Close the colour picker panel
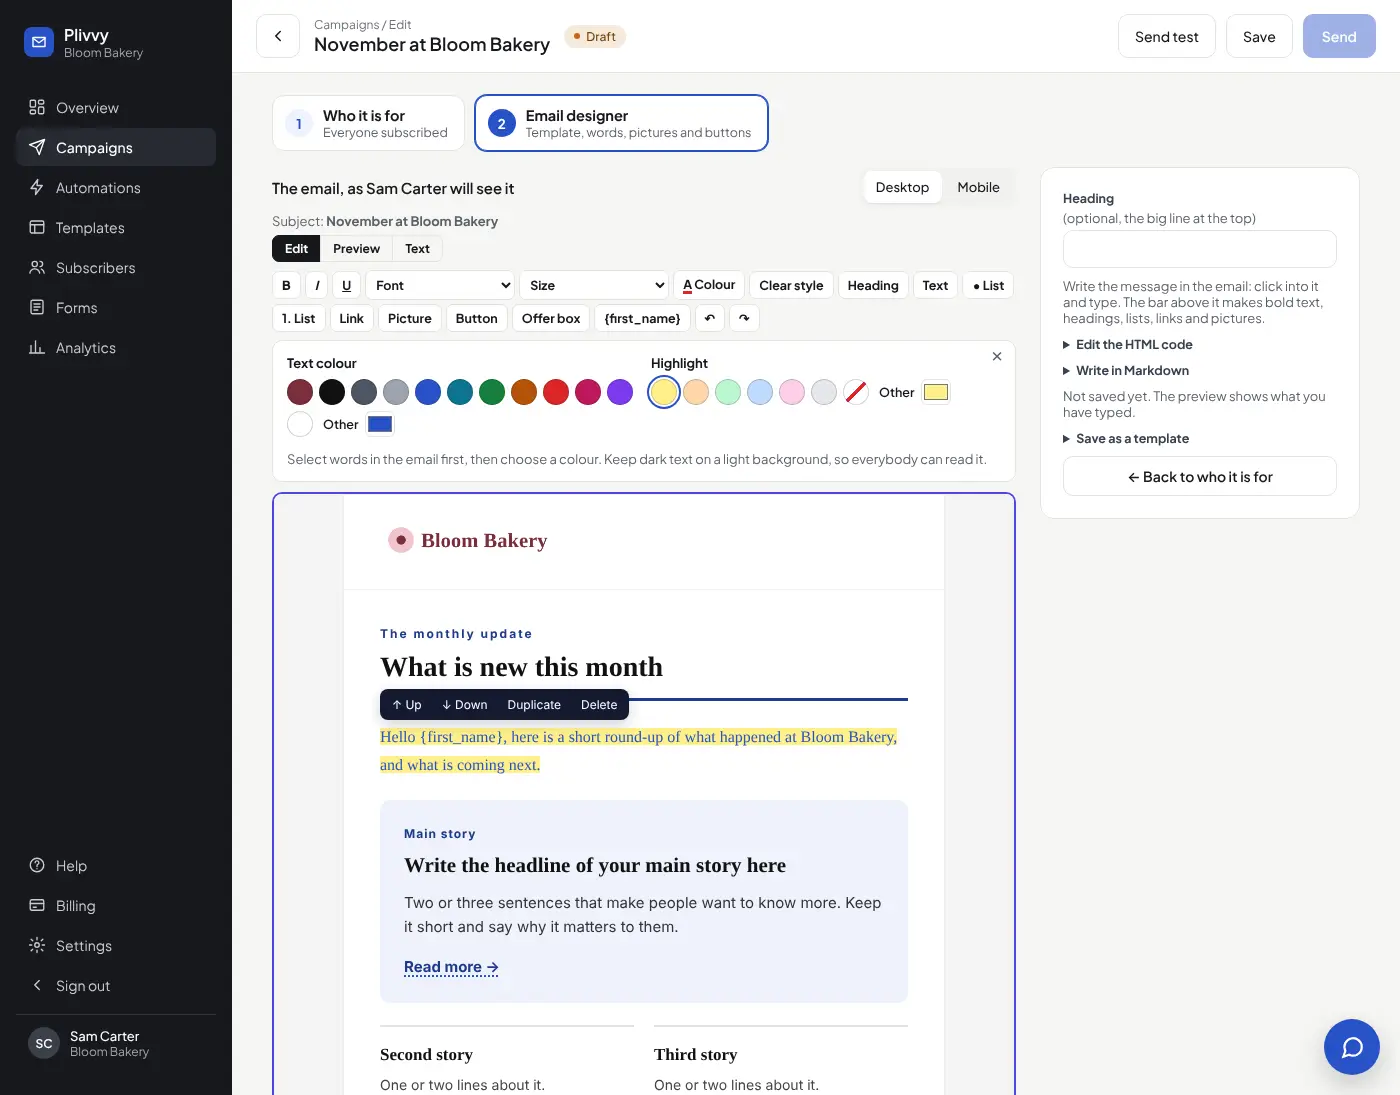1400x1095 pixels. coord(997,356)
